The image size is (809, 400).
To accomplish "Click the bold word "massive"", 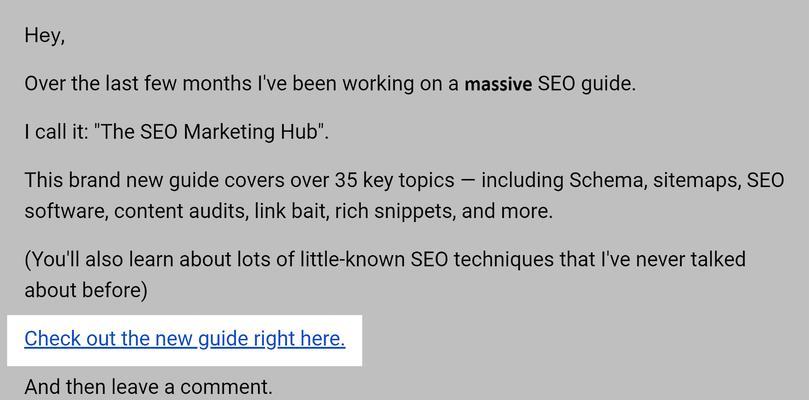I will click(x=498, y=84).
